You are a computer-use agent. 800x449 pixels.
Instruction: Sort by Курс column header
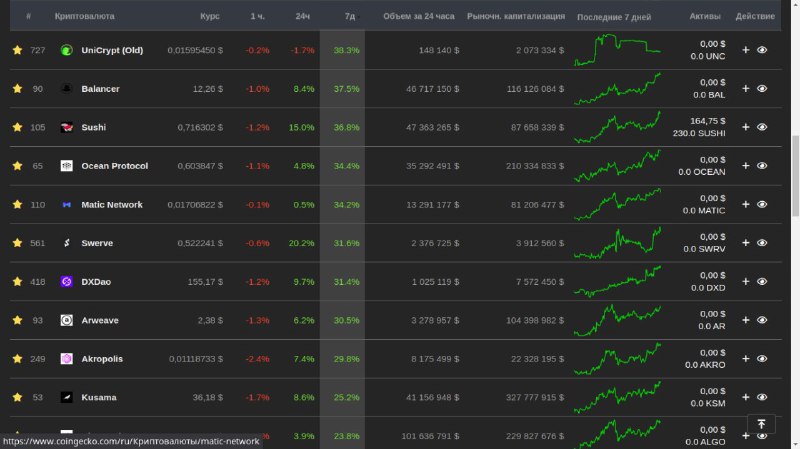click(210, 16)
